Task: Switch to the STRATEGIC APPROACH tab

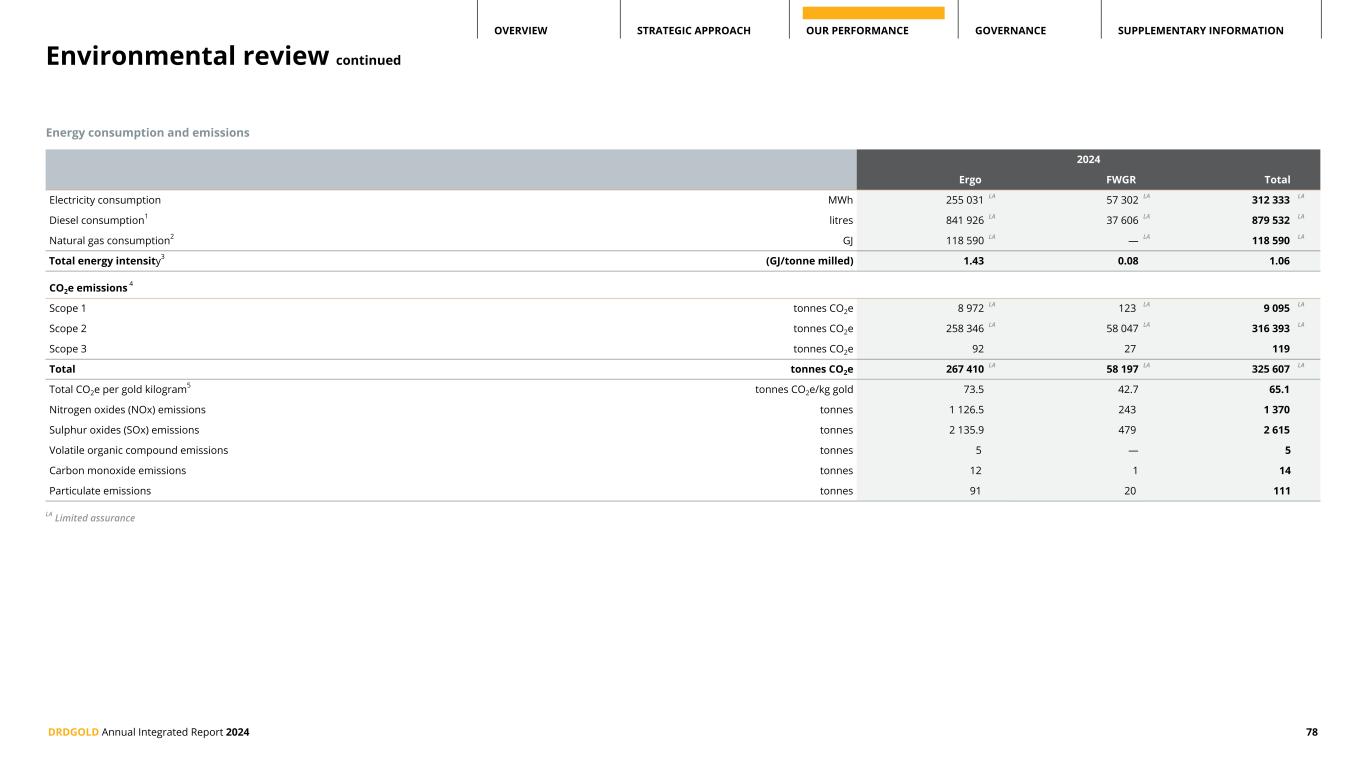Action: pyautogui.click(x=693, y=31)
